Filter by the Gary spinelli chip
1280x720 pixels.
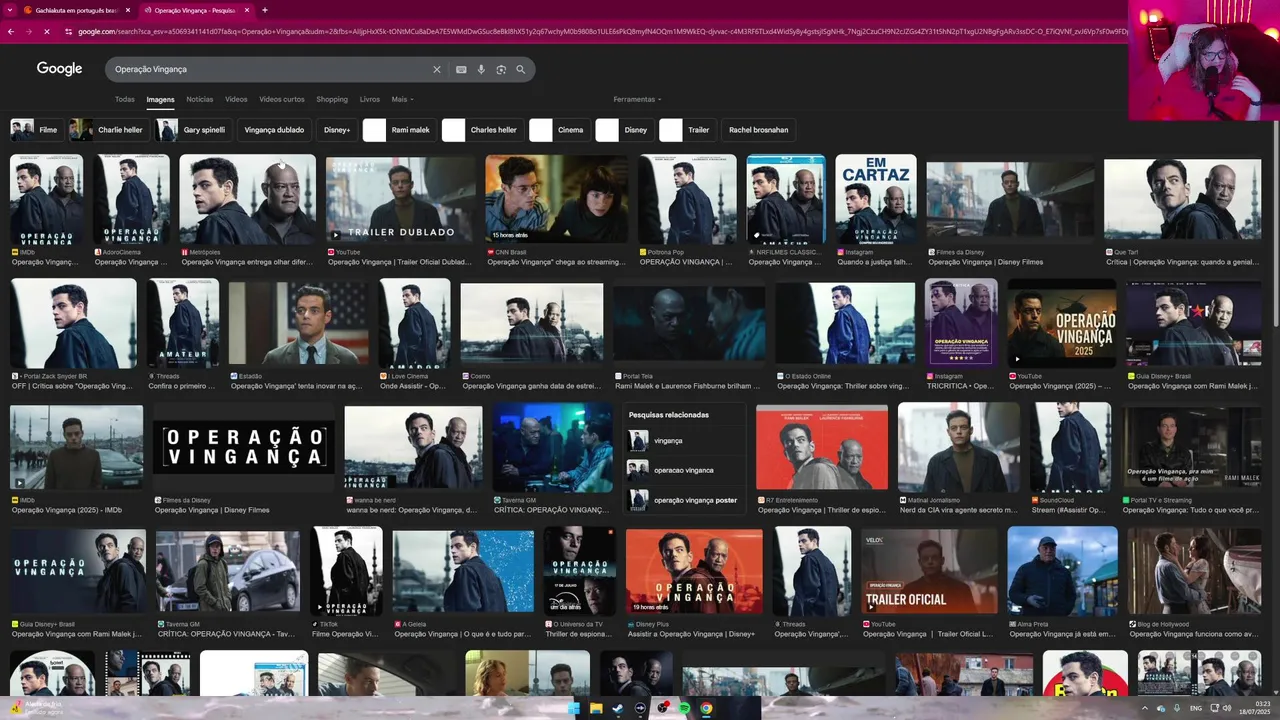point(194,130)
